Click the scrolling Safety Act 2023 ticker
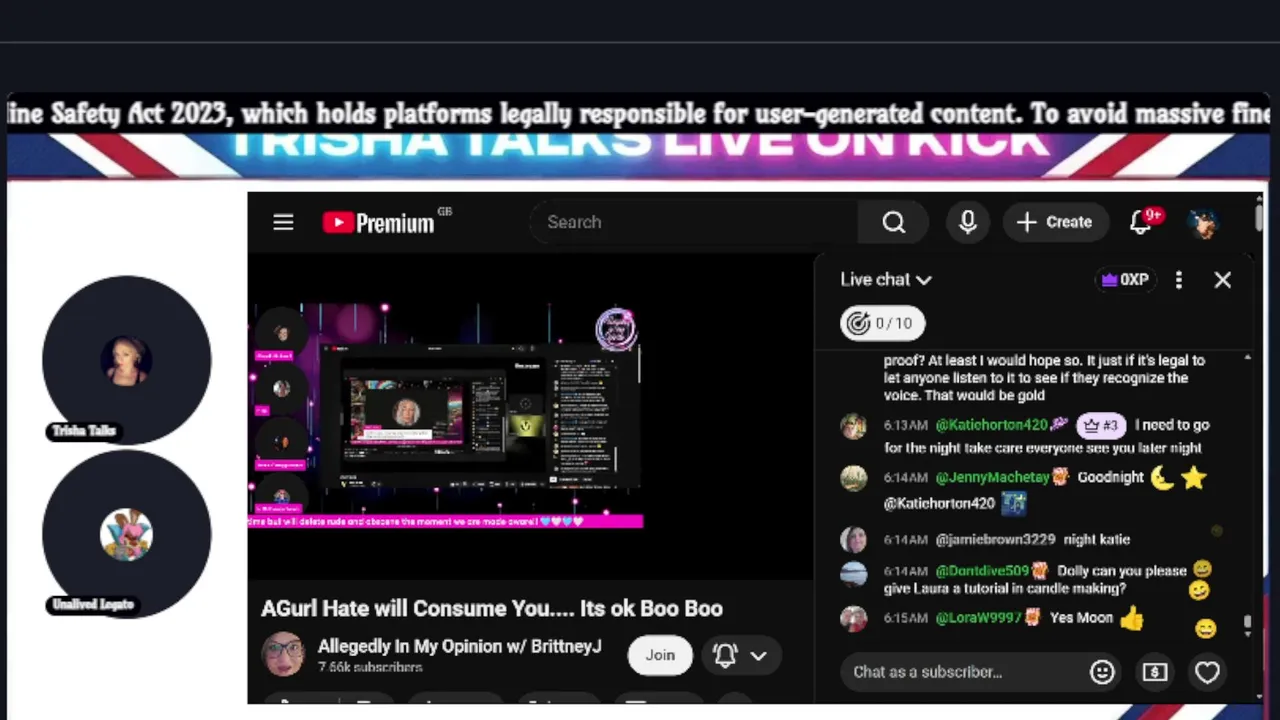The width and height of the screenshot is (1280, 720). click(x=639, y=114)
